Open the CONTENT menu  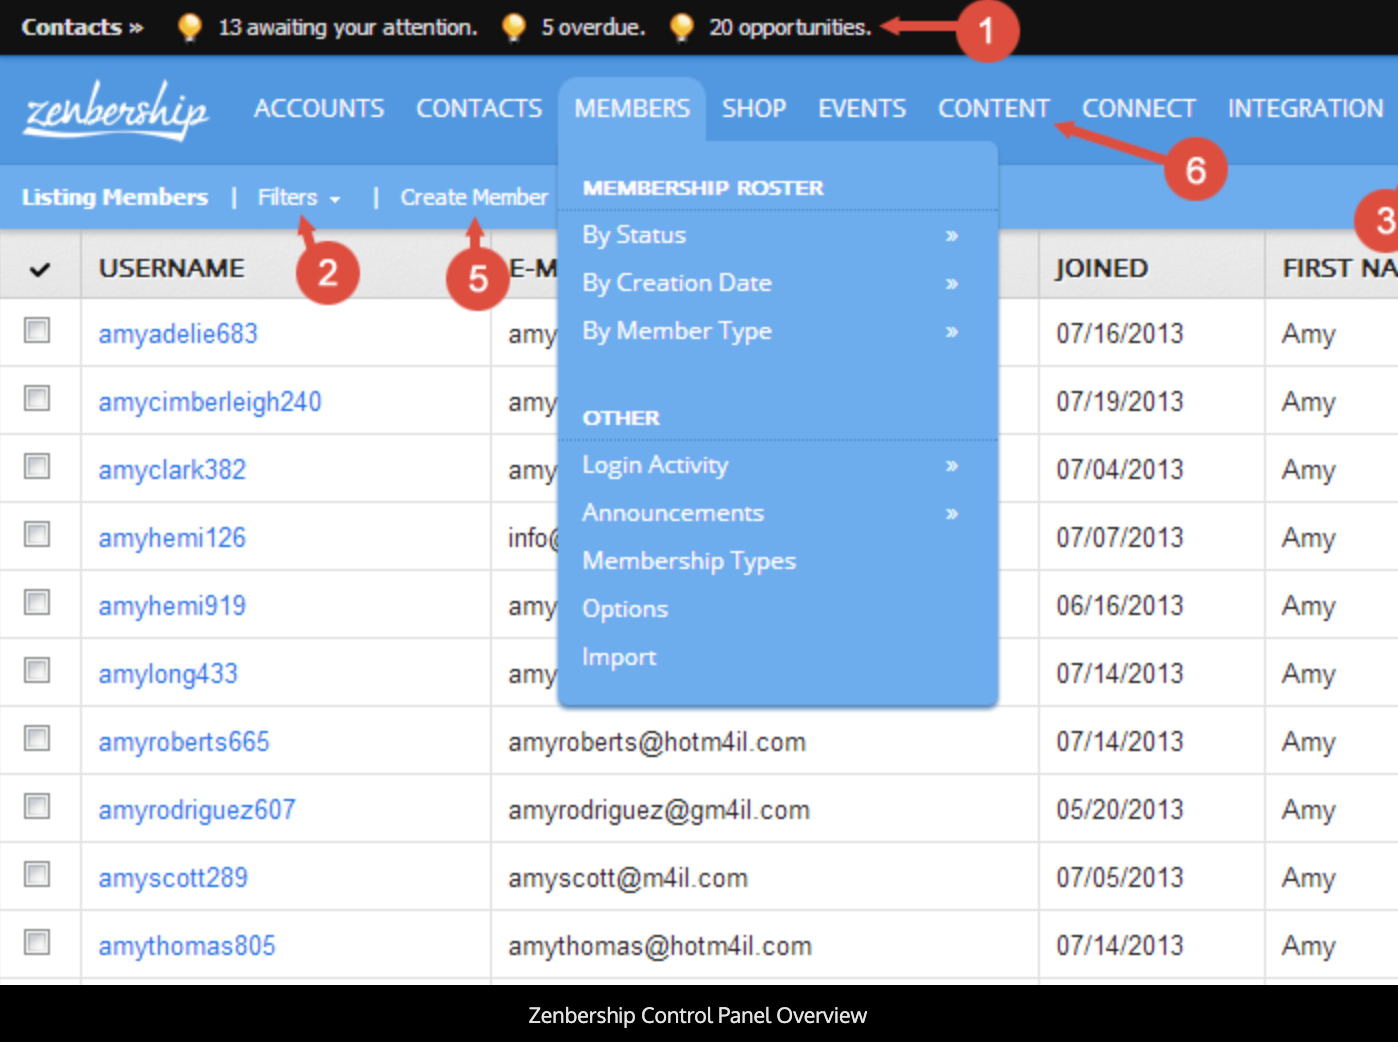(x=994, y=108)
